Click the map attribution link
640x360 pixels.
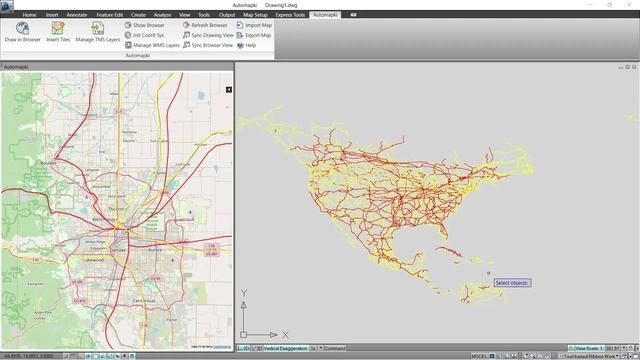pyautogui.click(x=222, y=347)
